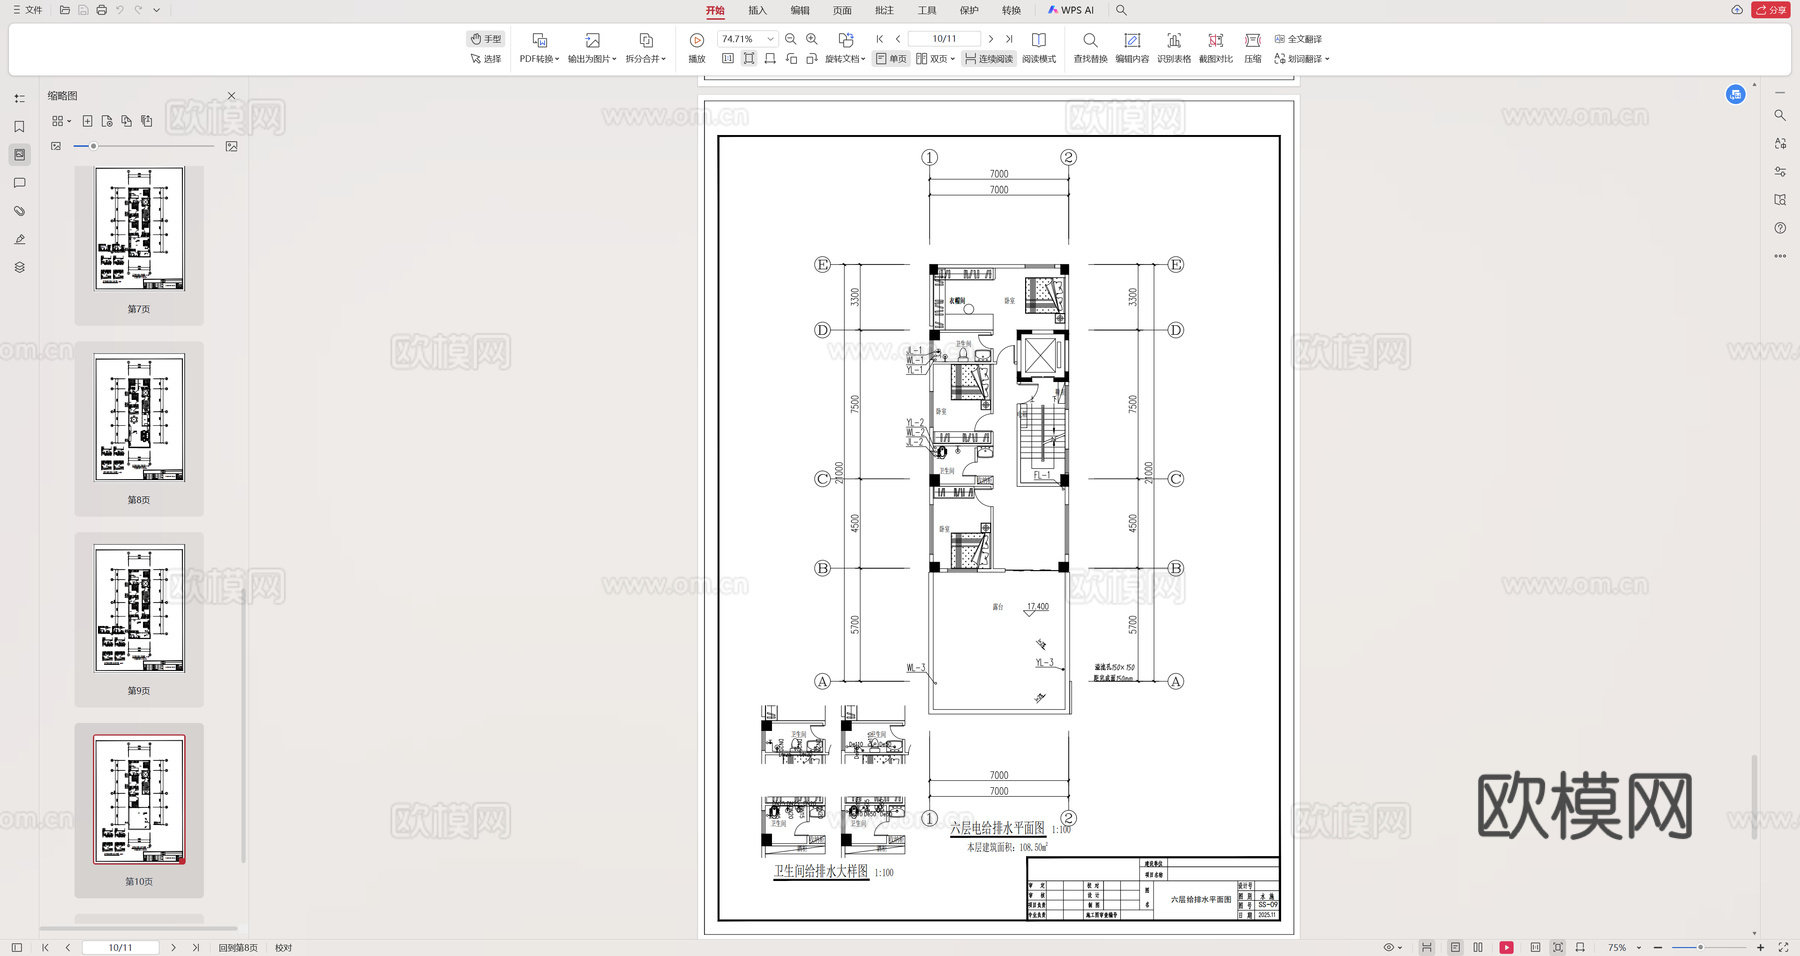Open the 双页 view dropdown
The image size is (1800, 956).
(936, 59)
